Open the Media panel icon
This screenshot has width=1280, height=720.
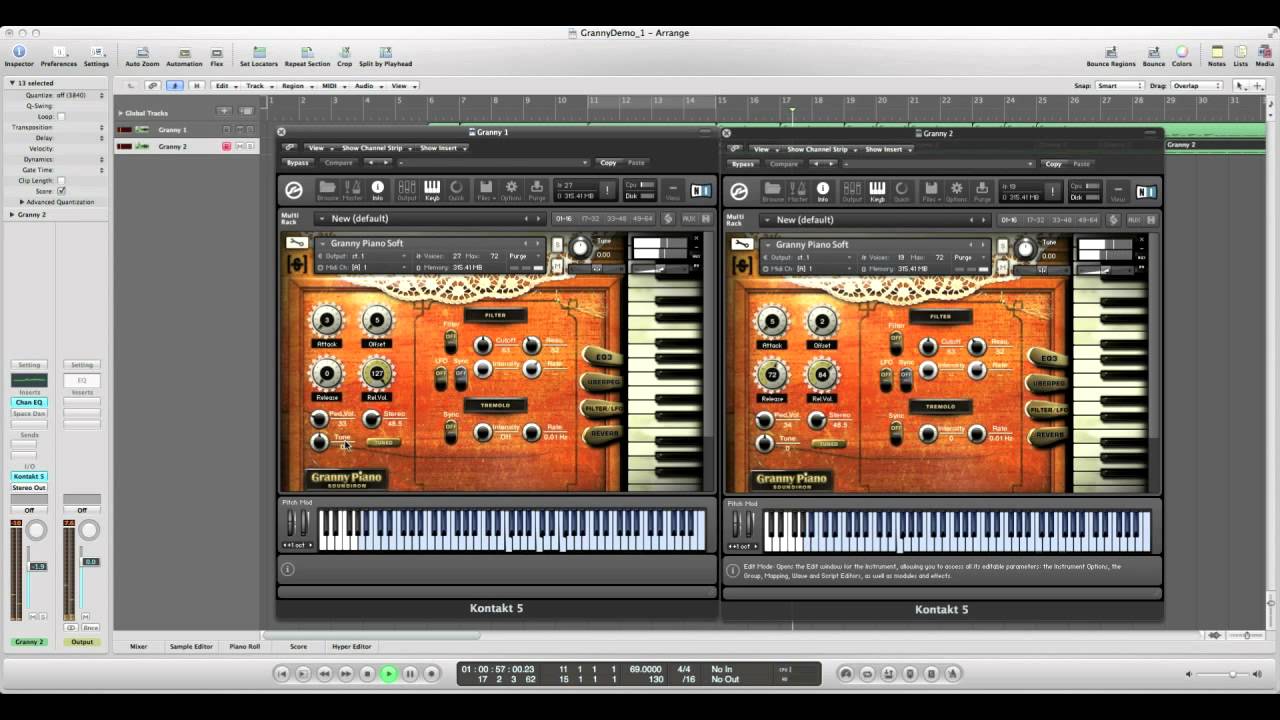[x=1265, y=56]
